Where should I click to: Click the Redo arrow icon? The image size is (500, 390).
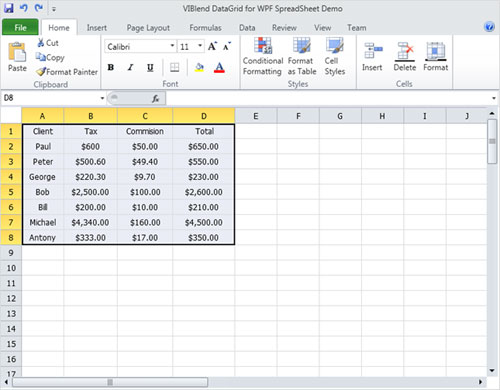click(39, 8)
